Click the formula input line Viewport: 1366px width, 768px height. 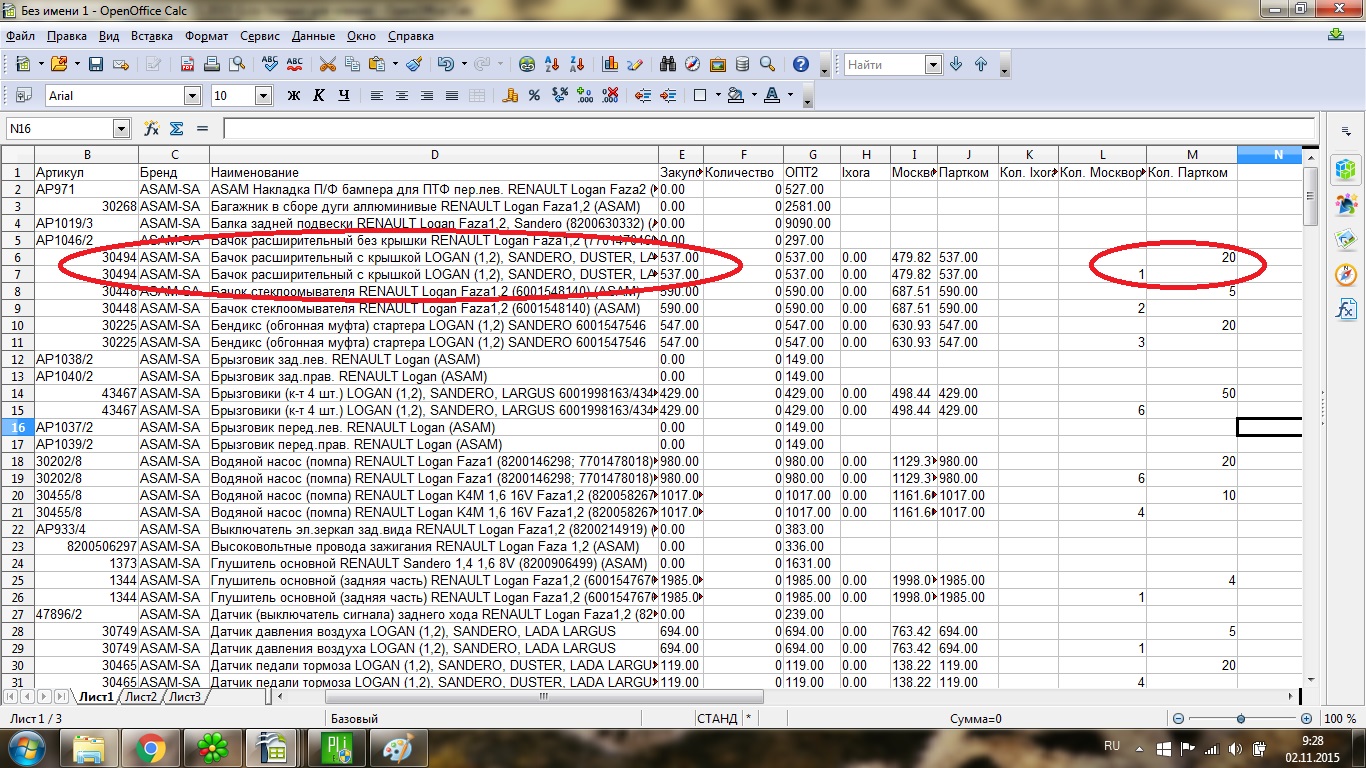769,128
